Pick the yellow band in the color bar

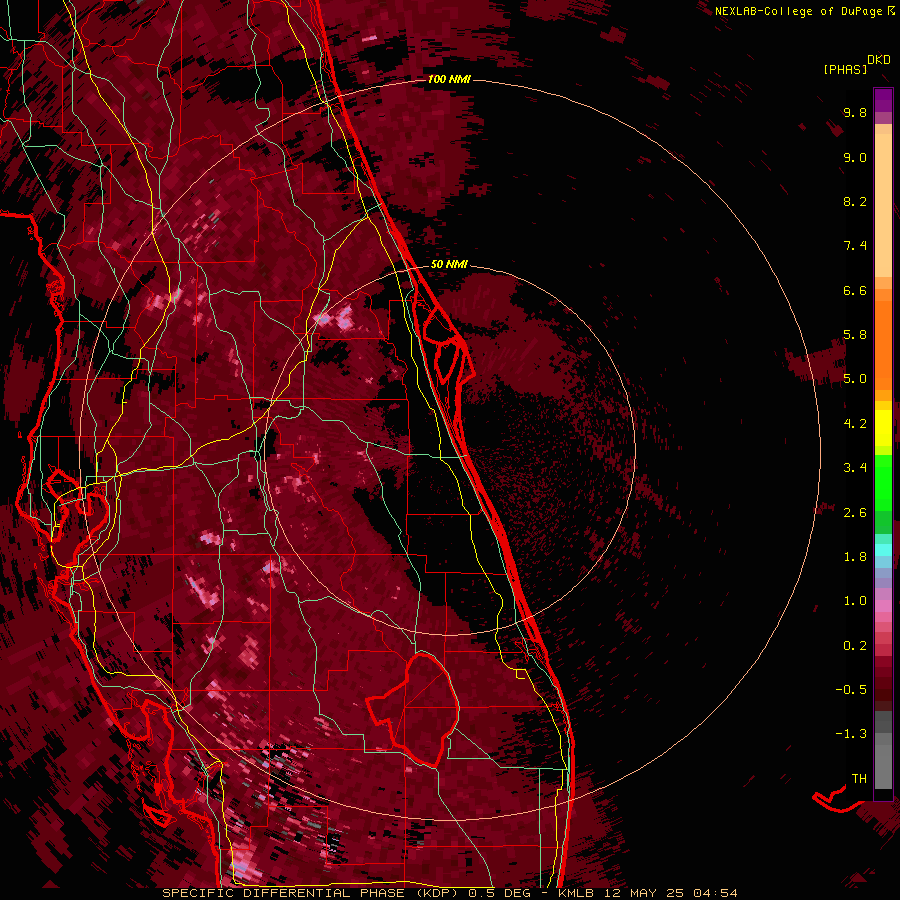883,428
